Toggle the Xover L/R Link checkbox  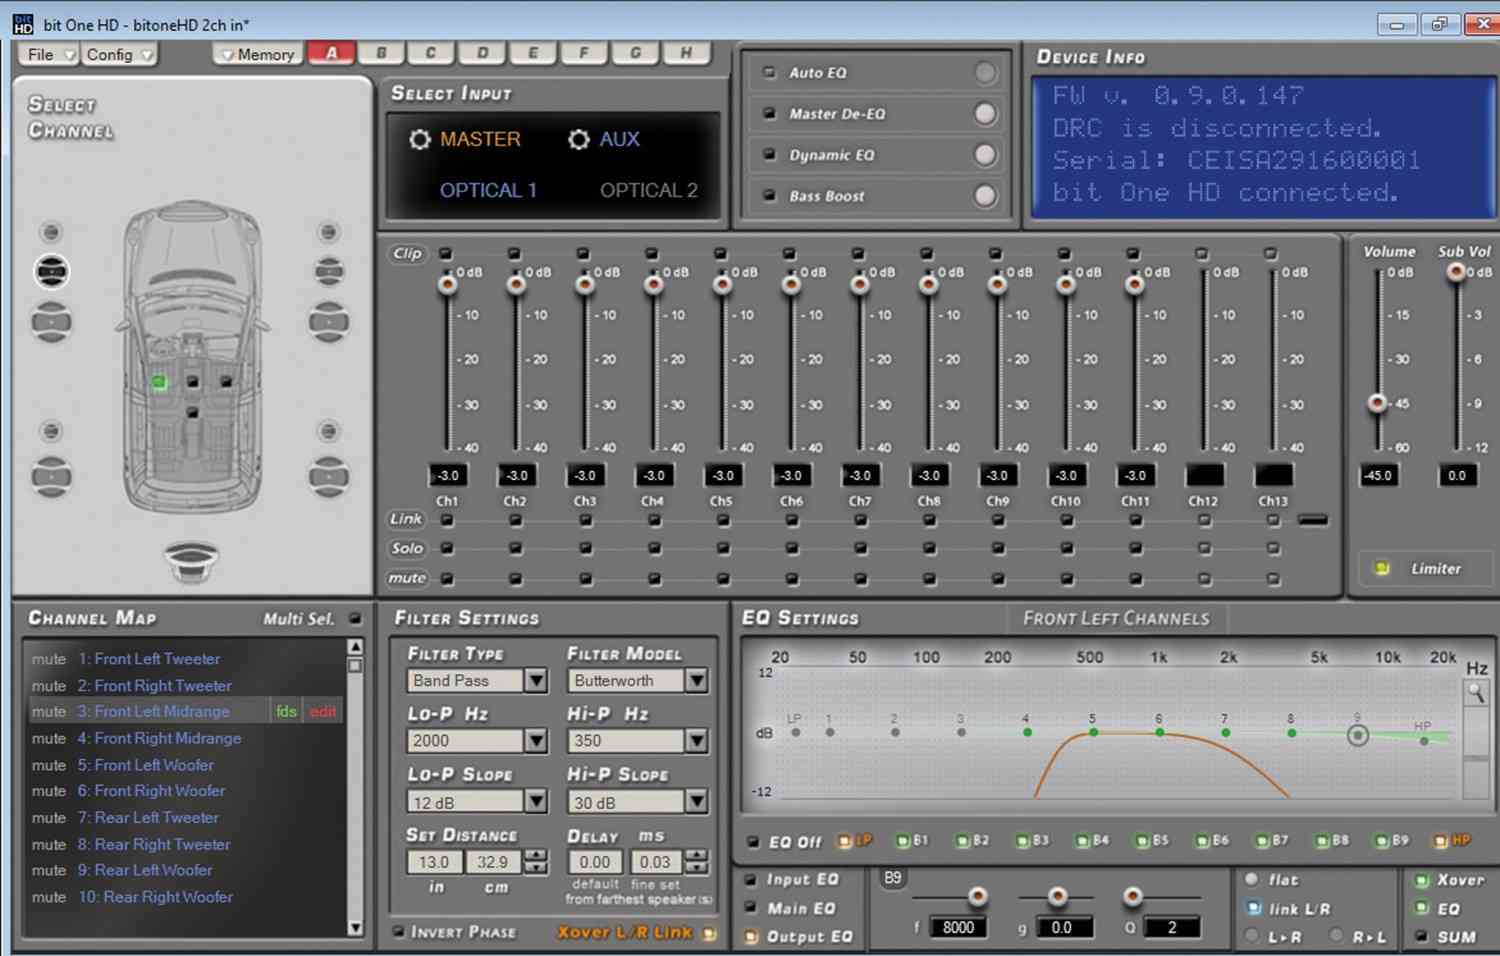(x=709, y=933)
